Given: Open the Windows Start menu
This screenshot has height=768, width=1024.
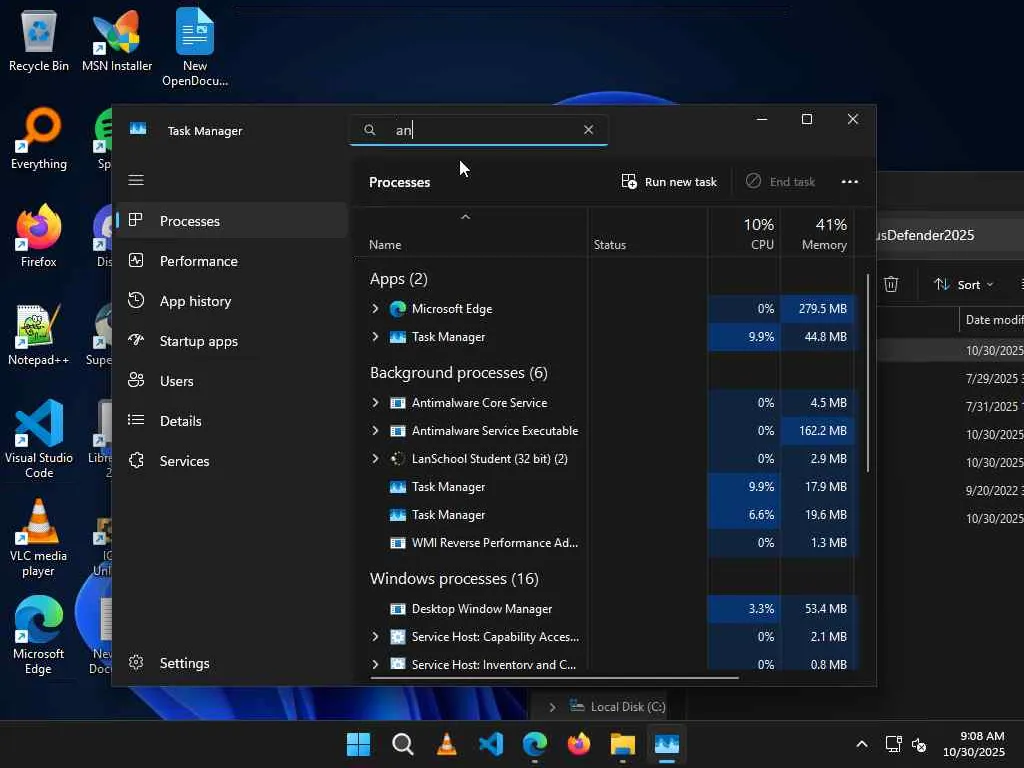Looking at the screenshot, I should [x=358, y=744].
